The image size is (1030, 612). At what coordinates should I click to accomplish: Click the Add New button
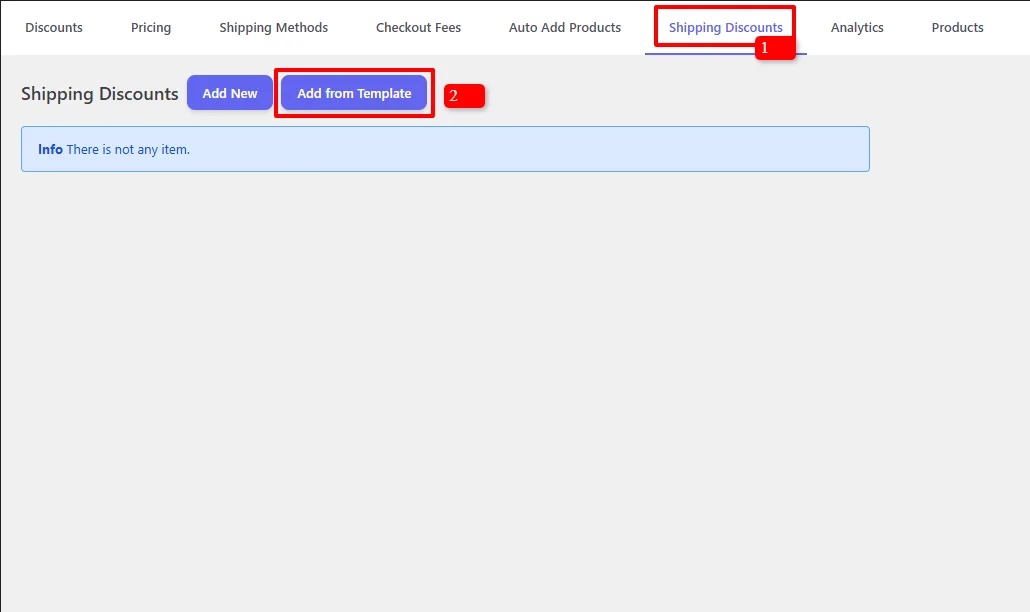[x=230, y=93]
